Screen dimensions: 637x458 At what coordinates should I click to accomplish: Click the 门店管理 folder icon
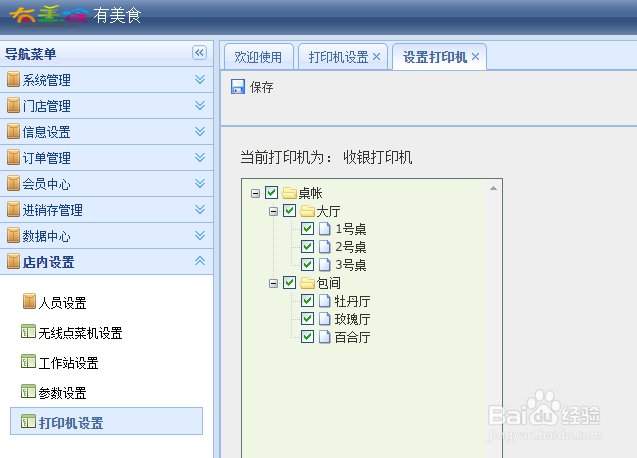[x=13, y=105]
